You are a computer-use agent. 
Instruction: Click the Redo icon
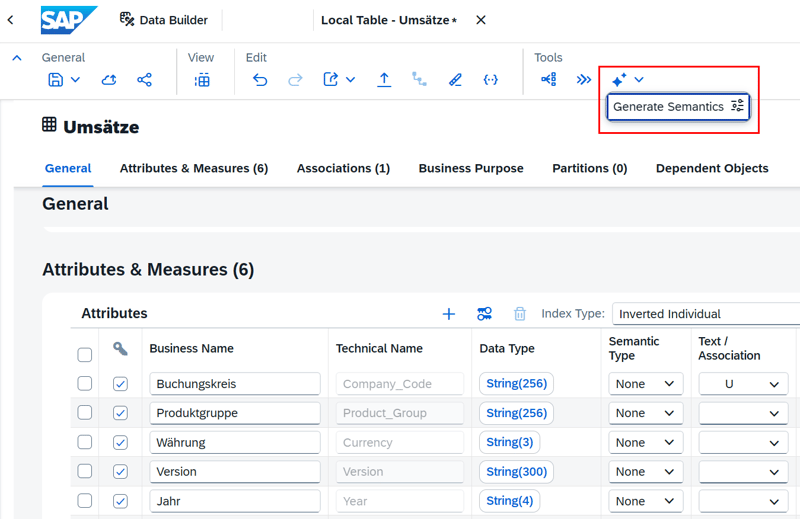point(295,80)
